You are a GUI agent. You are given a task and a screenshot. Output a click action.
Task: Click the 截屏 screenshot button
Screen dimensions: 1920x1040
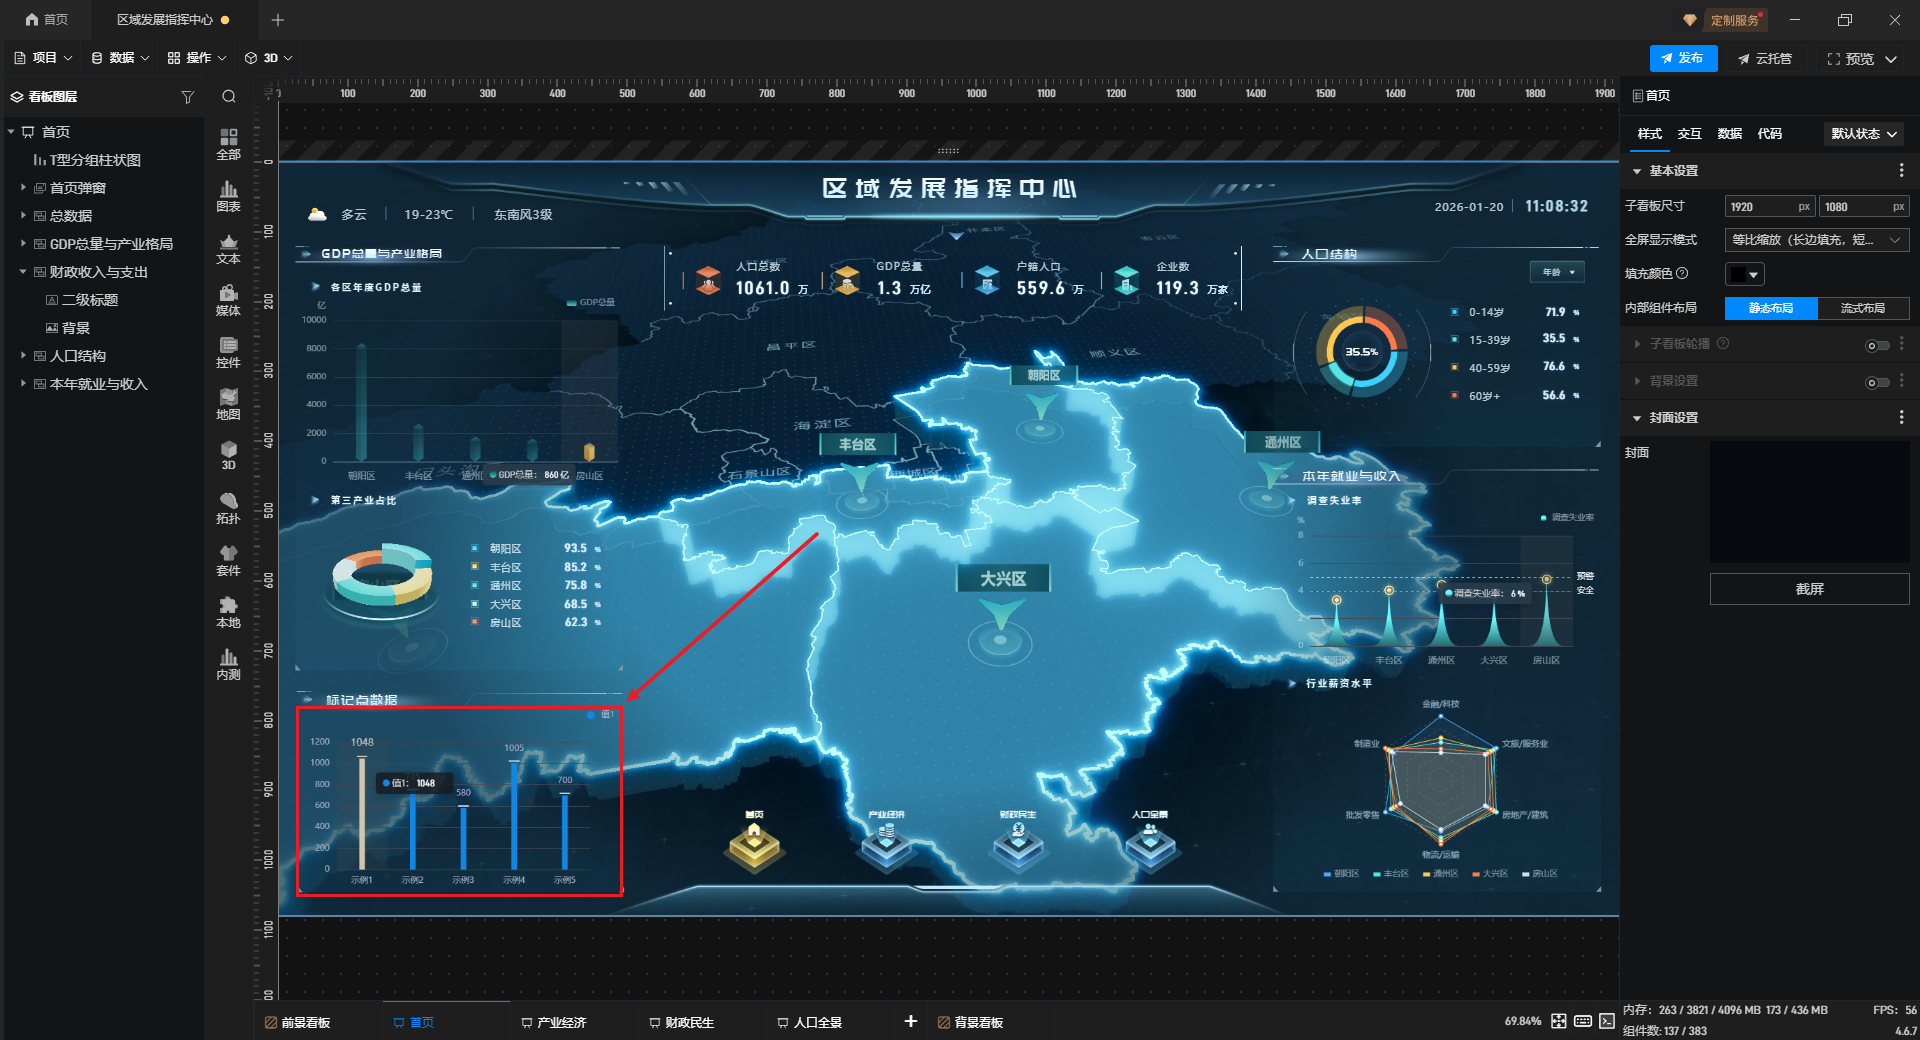[1809, 589]
